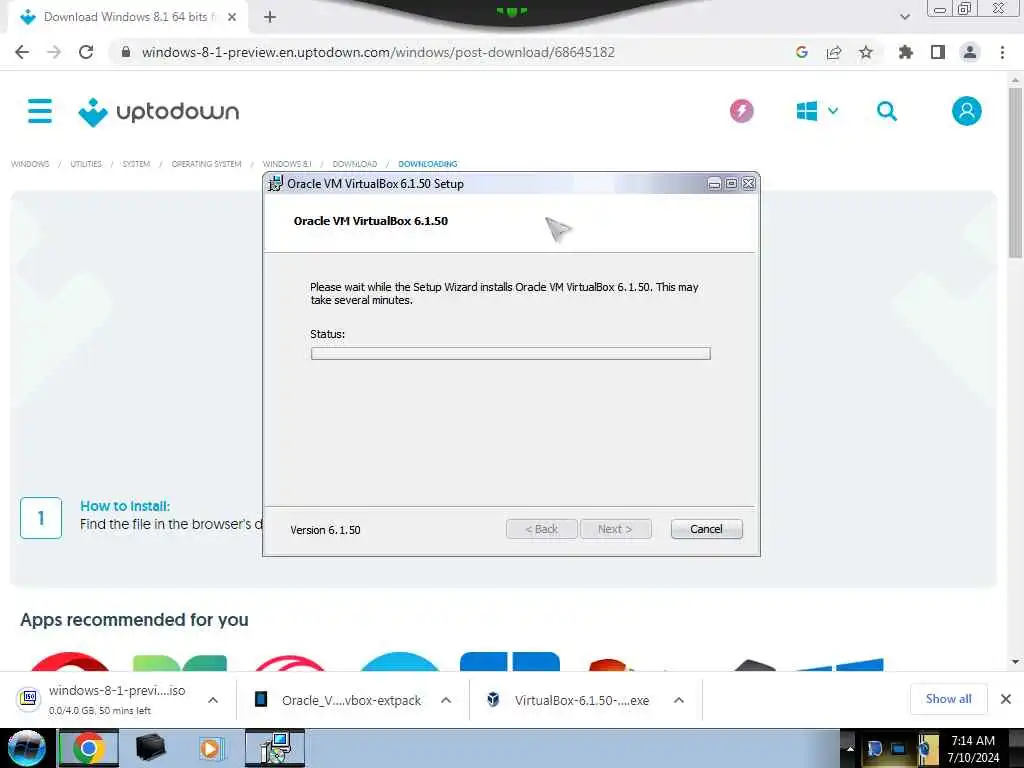Screen dimensions: 1024x768
Task: Expand options for vbox-extpack download
Action: [x=446, y=700]
